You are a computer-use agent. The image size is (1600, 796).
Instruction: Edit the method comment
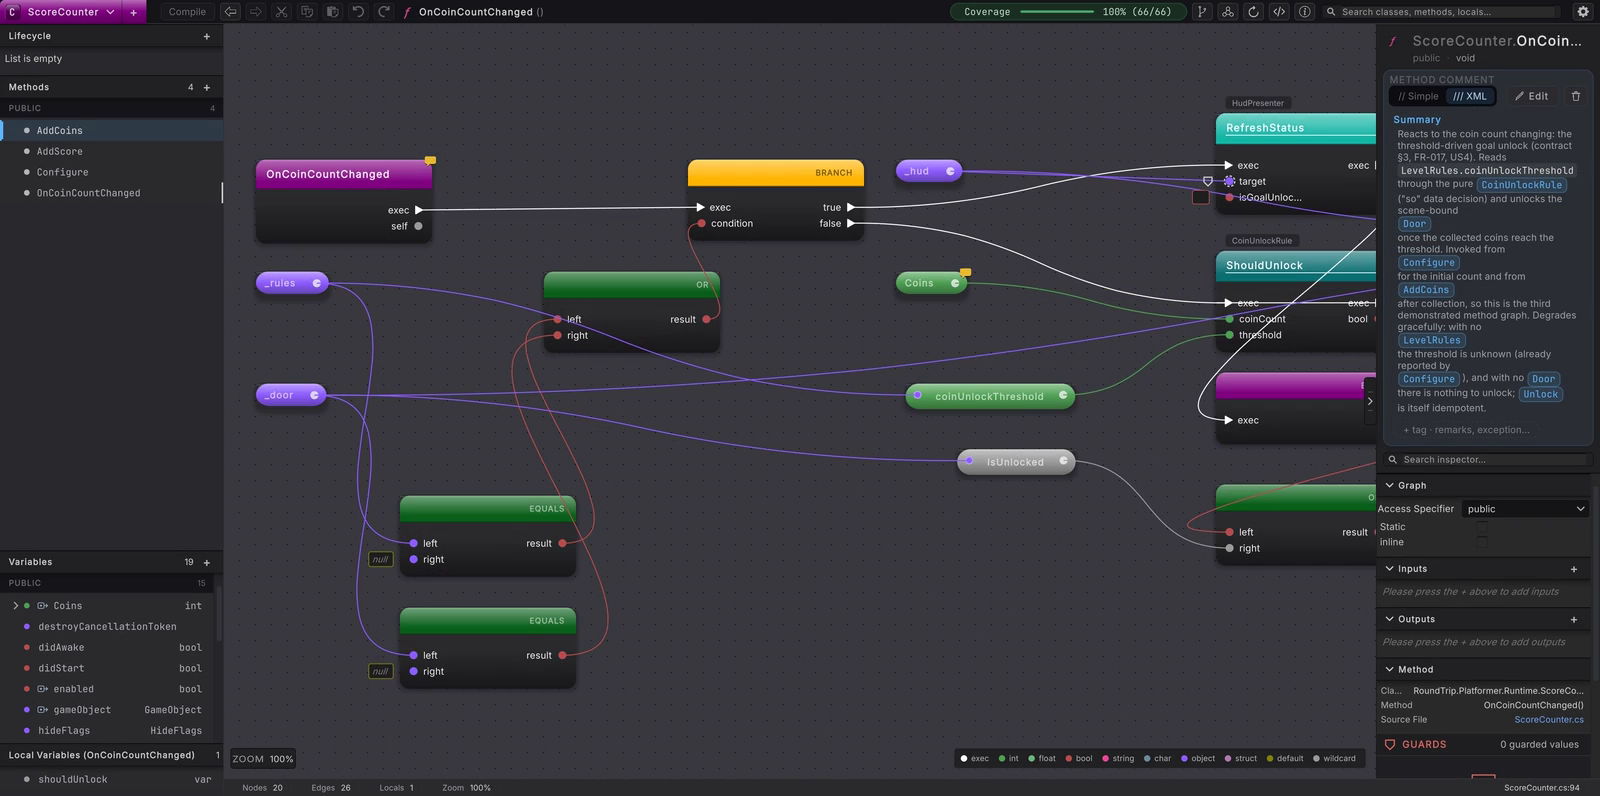tap(1531, 96)
